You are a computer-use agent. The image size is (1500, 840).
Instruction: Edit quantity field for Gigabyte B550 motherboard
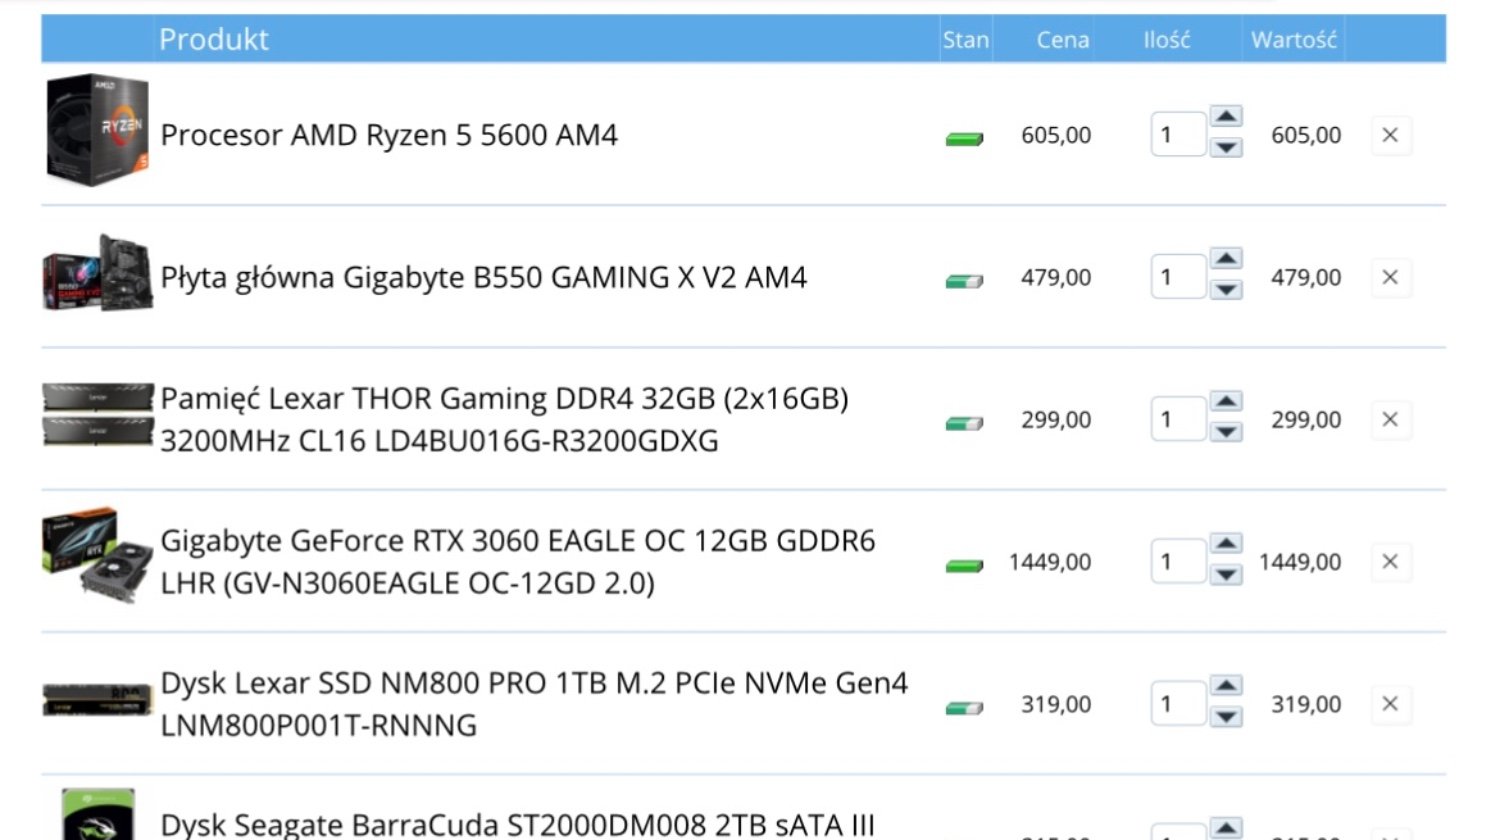[x=1178, y=277]
